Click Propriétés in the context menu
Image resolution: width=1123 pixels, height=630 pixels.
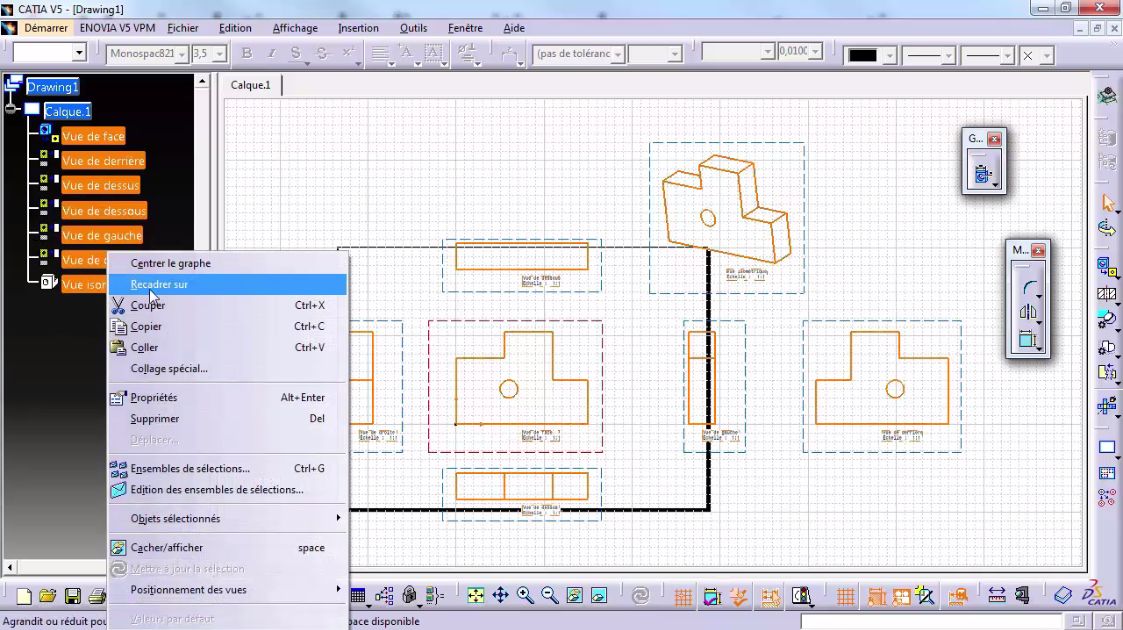pyautogui.click(x=155, y=397)
